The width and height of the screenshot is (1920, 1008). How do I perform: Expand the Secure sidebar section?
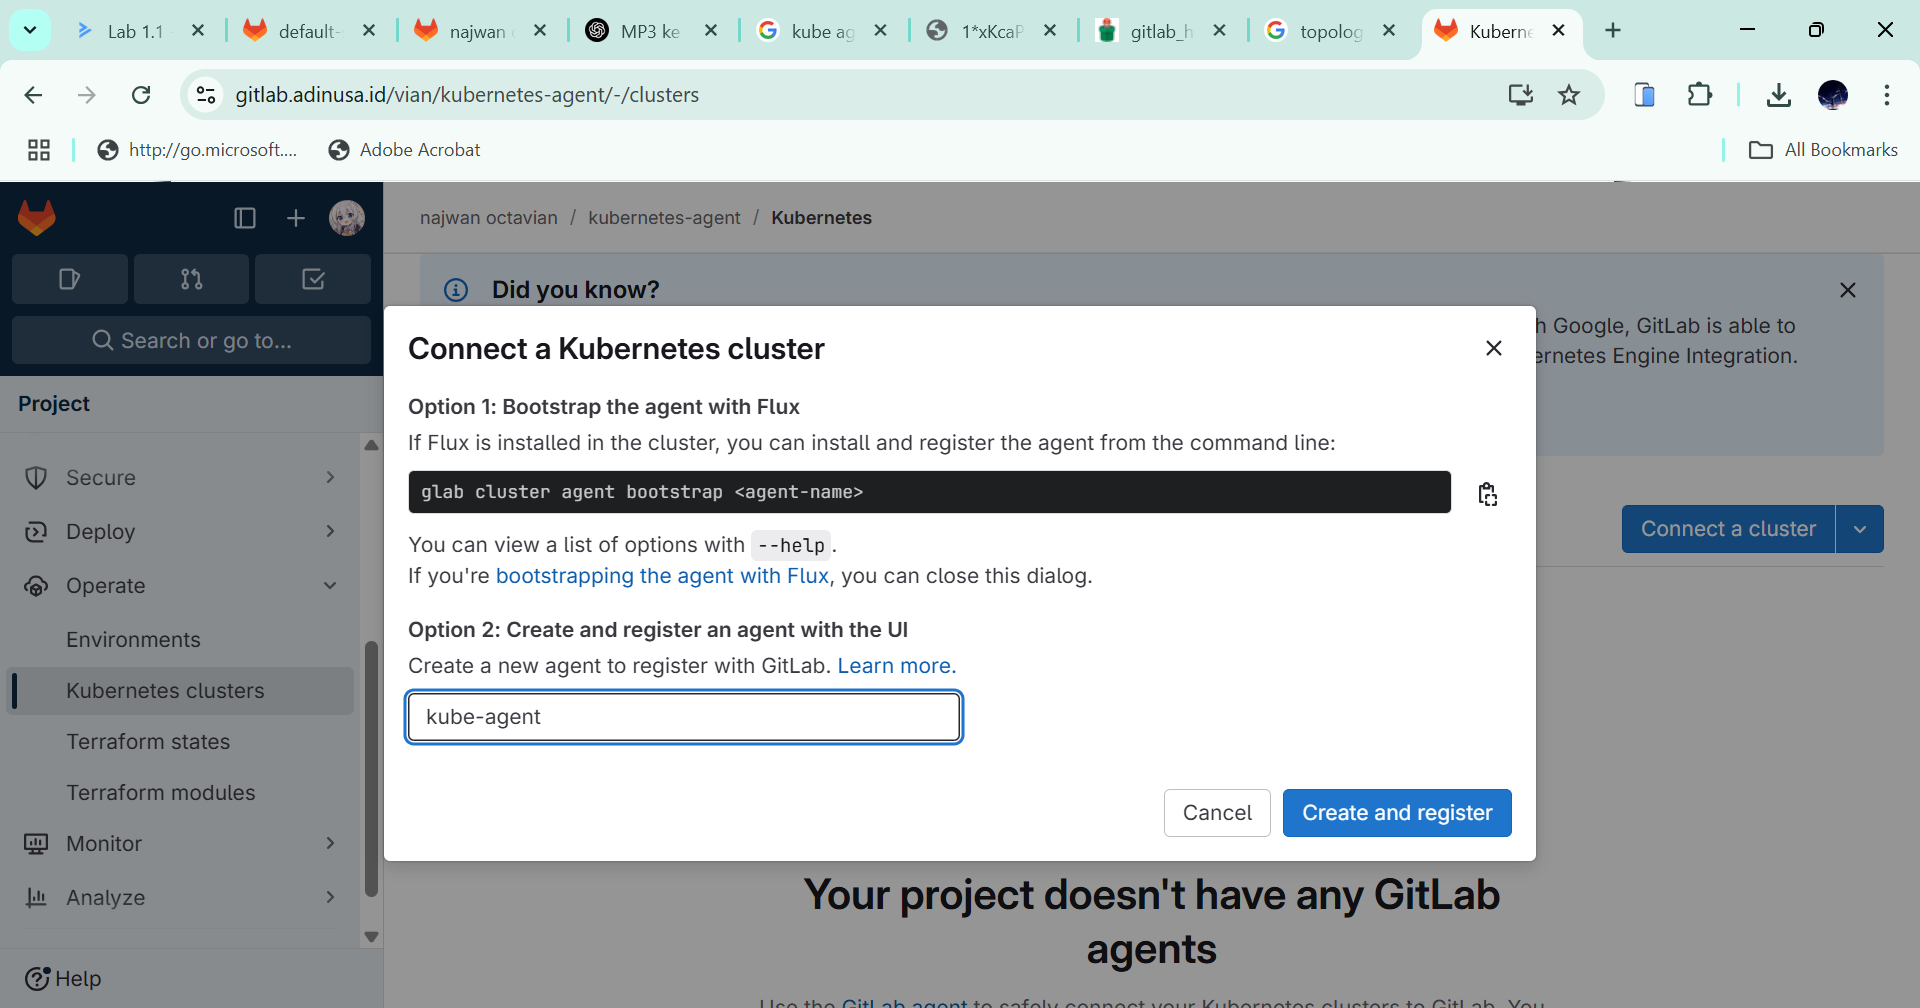coord(180,478)
